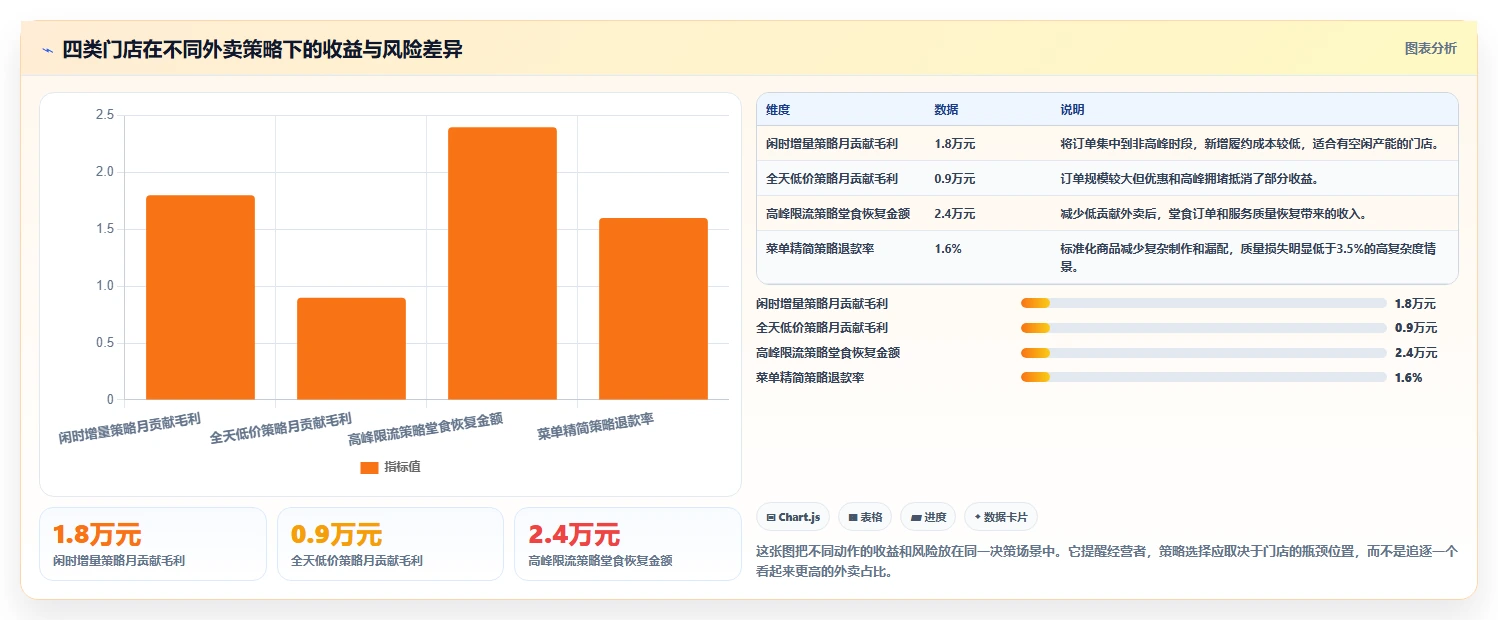The height and width of the screenshot is (620, 1498).
Task: Click the description starting 标准化商品减少复杂制作
Action: pyautogui.click(x=1248, y=258)
